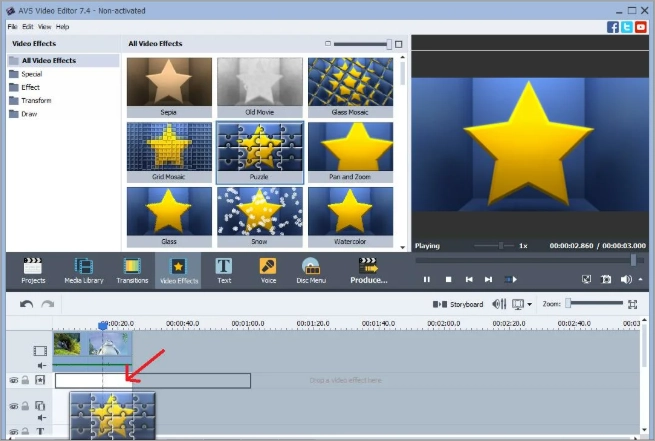Take a snapshot of the preview

pyautogui.click(x=606, y=279)
